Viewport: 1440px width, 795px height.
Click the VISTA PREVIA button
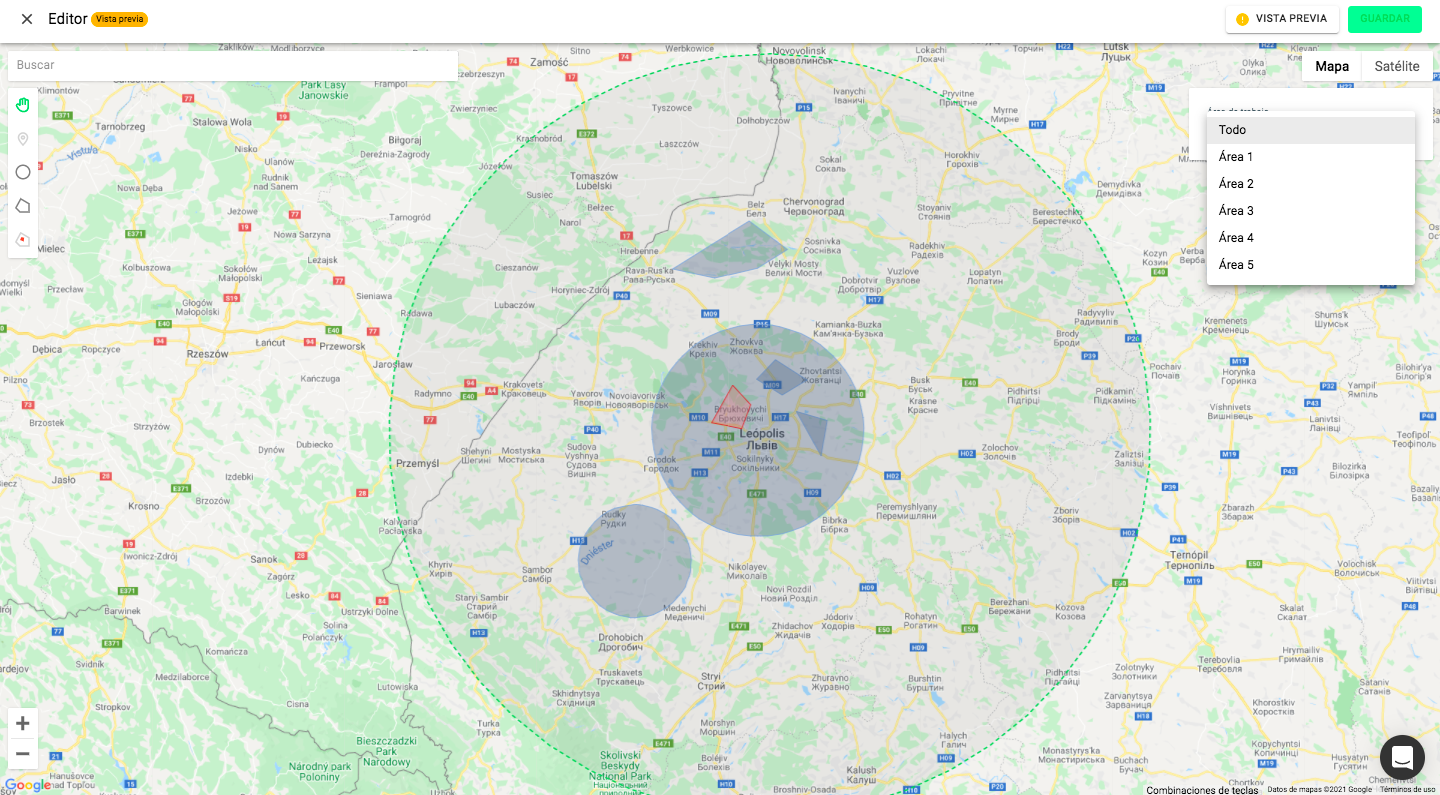point(1282,19)
